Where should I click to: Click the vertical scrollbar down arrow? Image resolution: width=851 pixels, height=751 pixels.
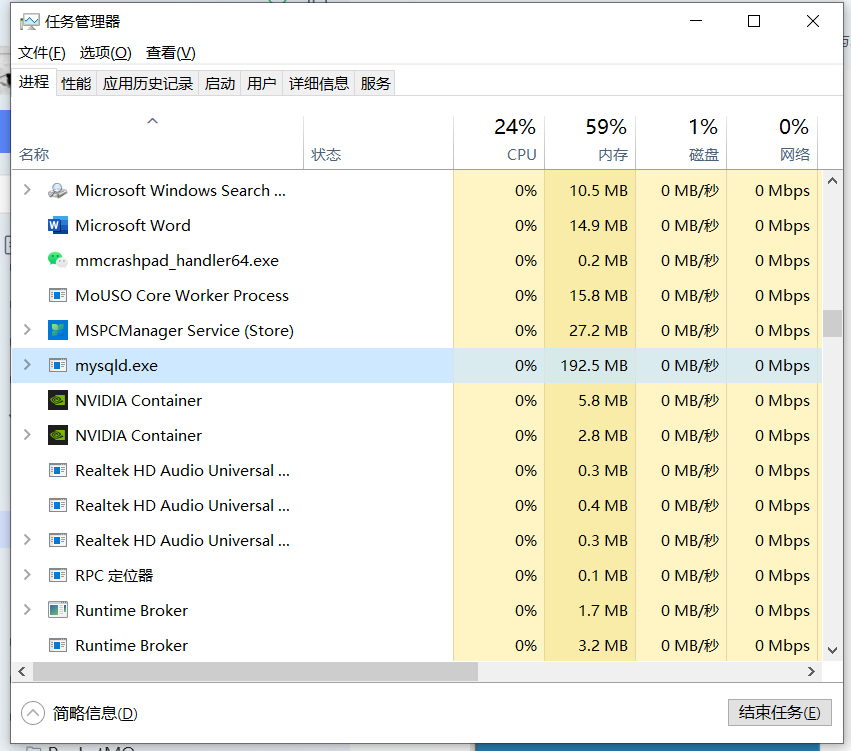pos(832,650)
